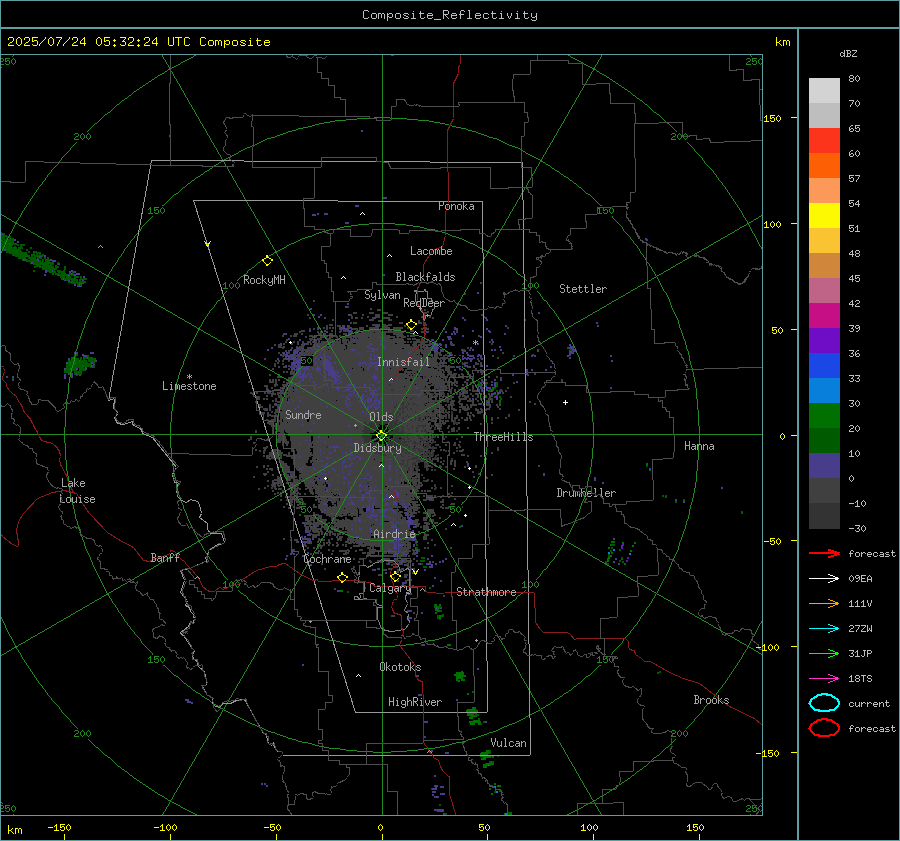Click the Vulcan city label
The width and height of the screenshot is (900, 841).
click(x=509, y=743)
